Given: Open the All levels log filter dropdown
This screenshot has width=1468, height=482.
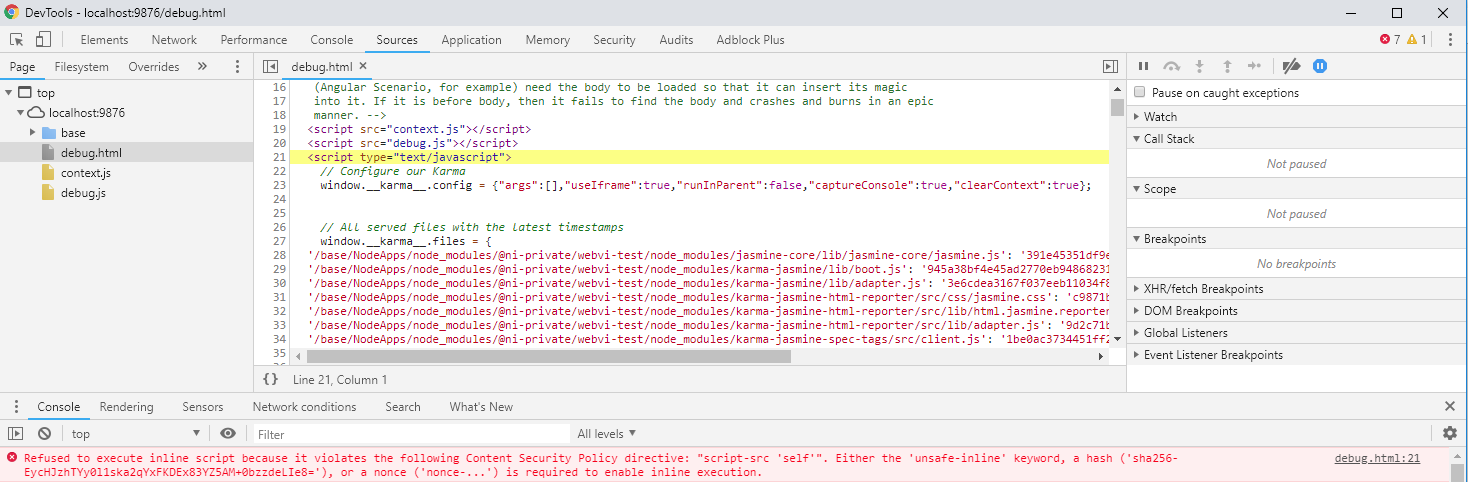Looking at the screenshot, I should click(x=607, y=434).
